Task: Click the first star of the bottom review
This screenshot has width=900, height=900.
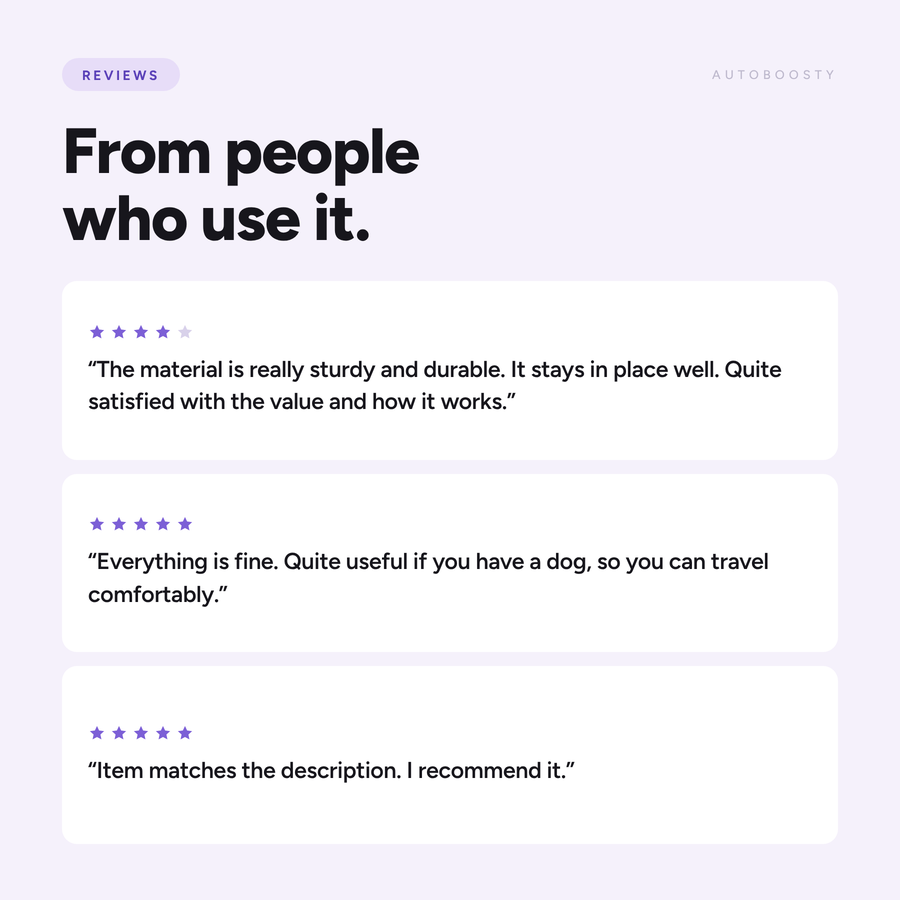Action: click(x=97, y=732)
